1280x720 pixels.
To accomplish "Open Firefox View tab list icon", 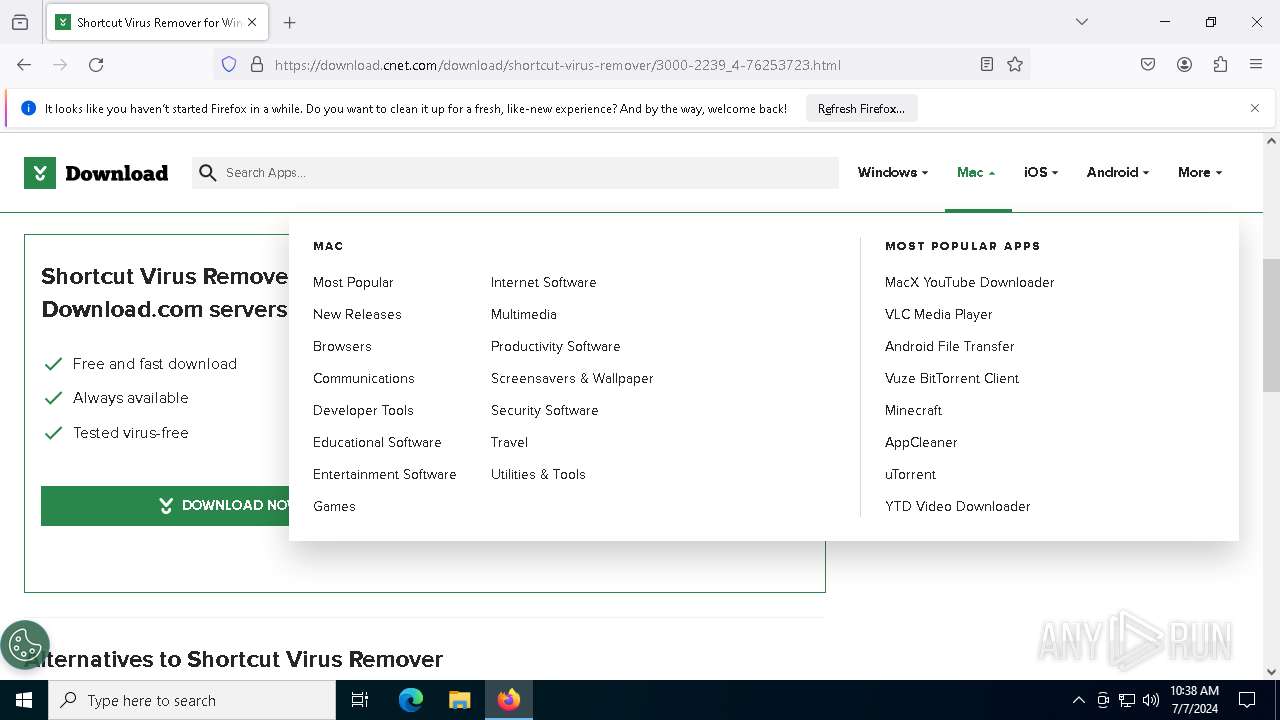I will click(20, 22).
